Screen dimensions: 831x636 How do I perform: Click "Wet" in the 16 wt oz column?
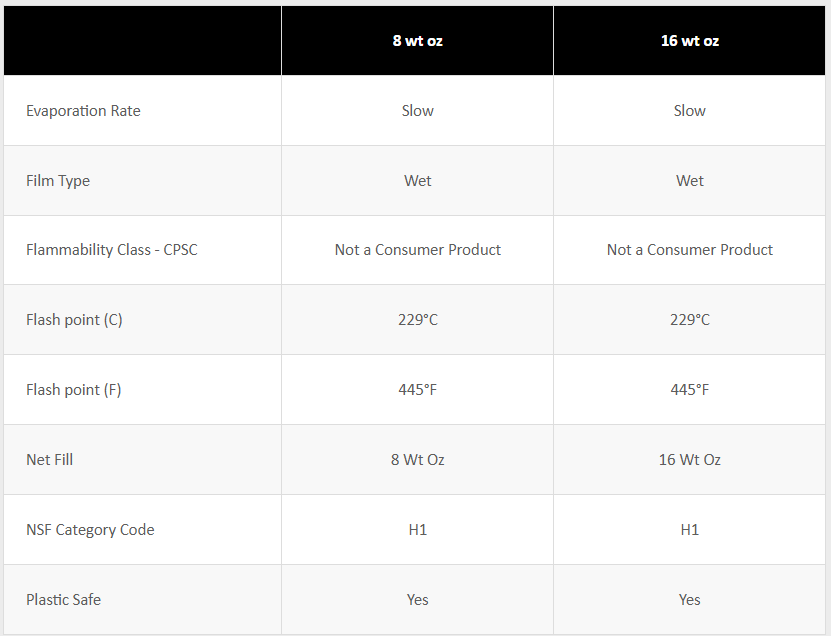pyautogui.click(x=689, y=181)
